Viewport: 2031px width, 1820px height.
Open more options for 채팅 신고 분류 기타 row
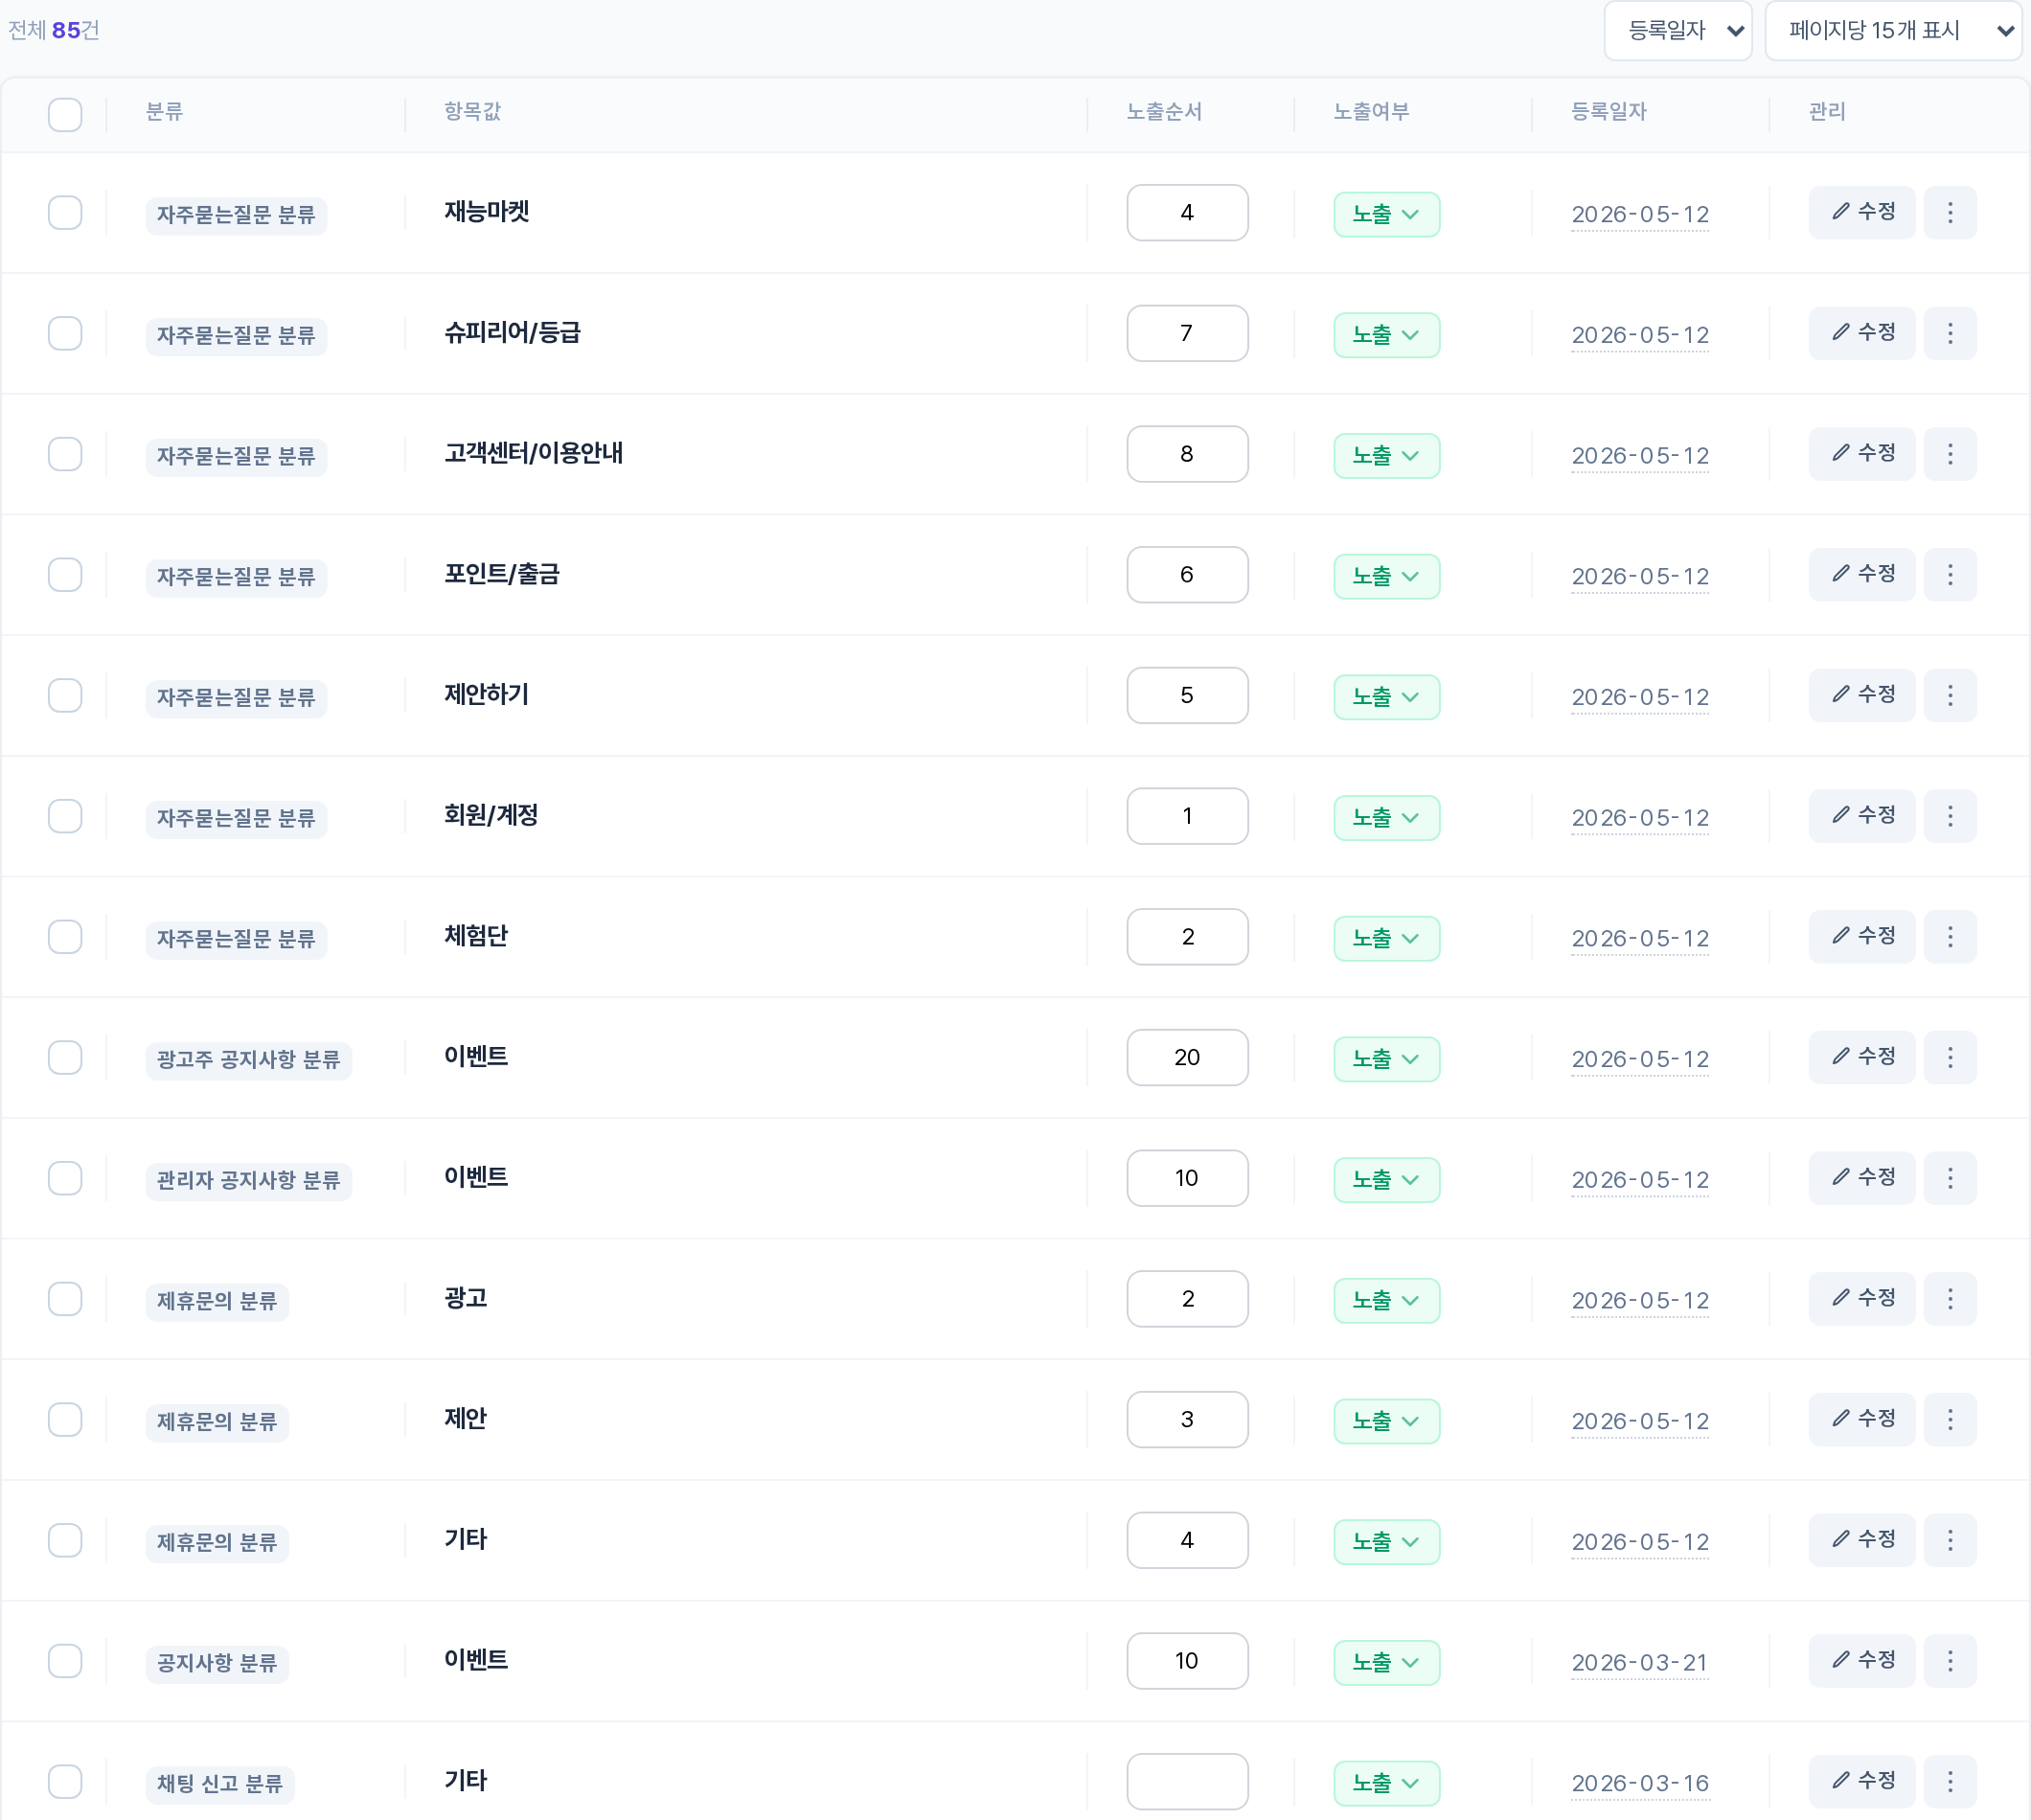coord(1949,1782)
